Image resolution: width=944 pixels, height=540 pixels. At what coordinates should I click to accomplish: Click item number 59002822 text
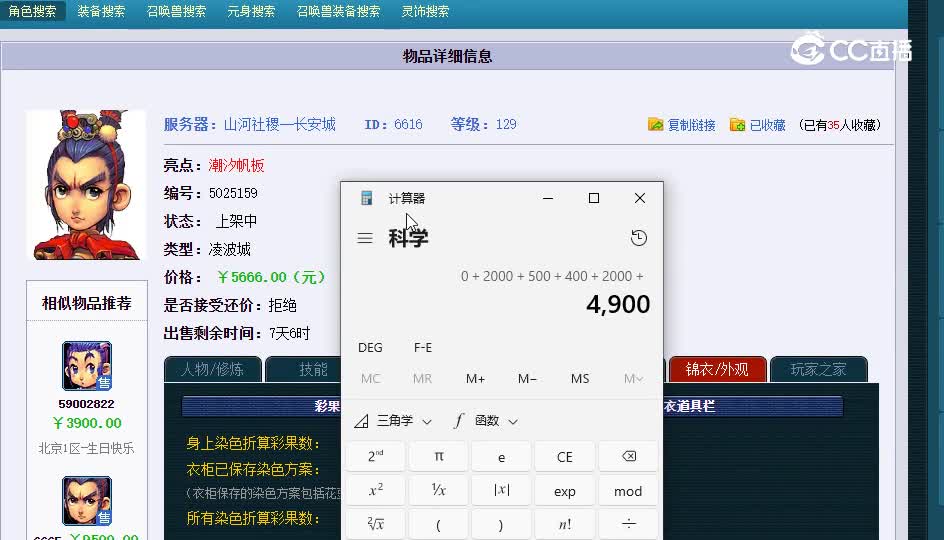point(86,404)
